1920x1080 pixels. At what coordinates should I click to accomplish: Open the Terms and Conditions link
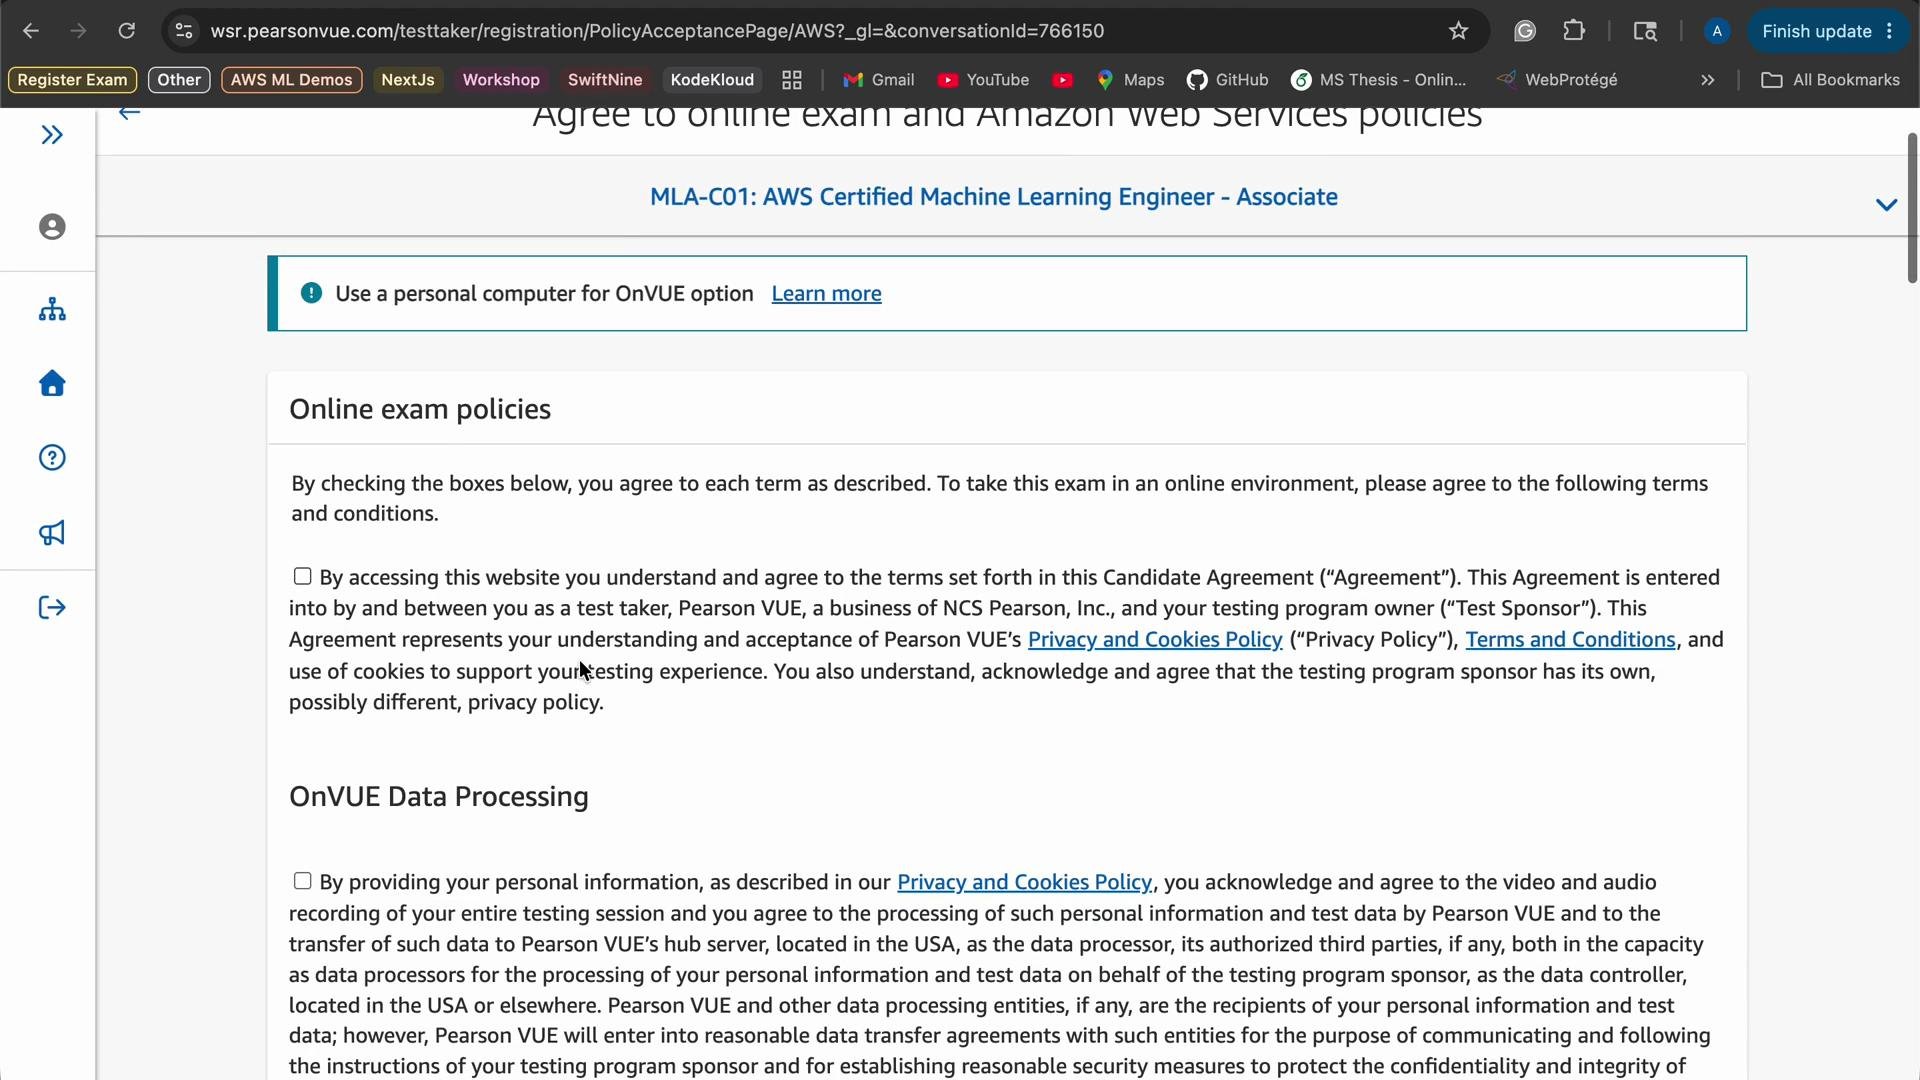pyautogui.click(x=1570, y=640)
